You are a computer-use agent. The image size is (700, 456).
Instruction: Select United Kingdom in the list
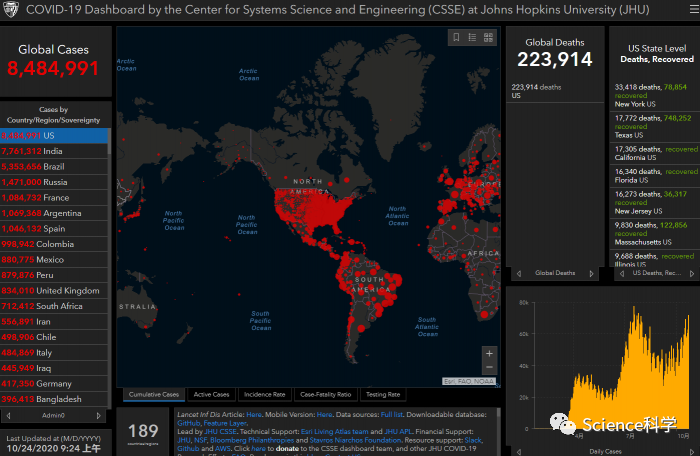[x=54, y=291]
